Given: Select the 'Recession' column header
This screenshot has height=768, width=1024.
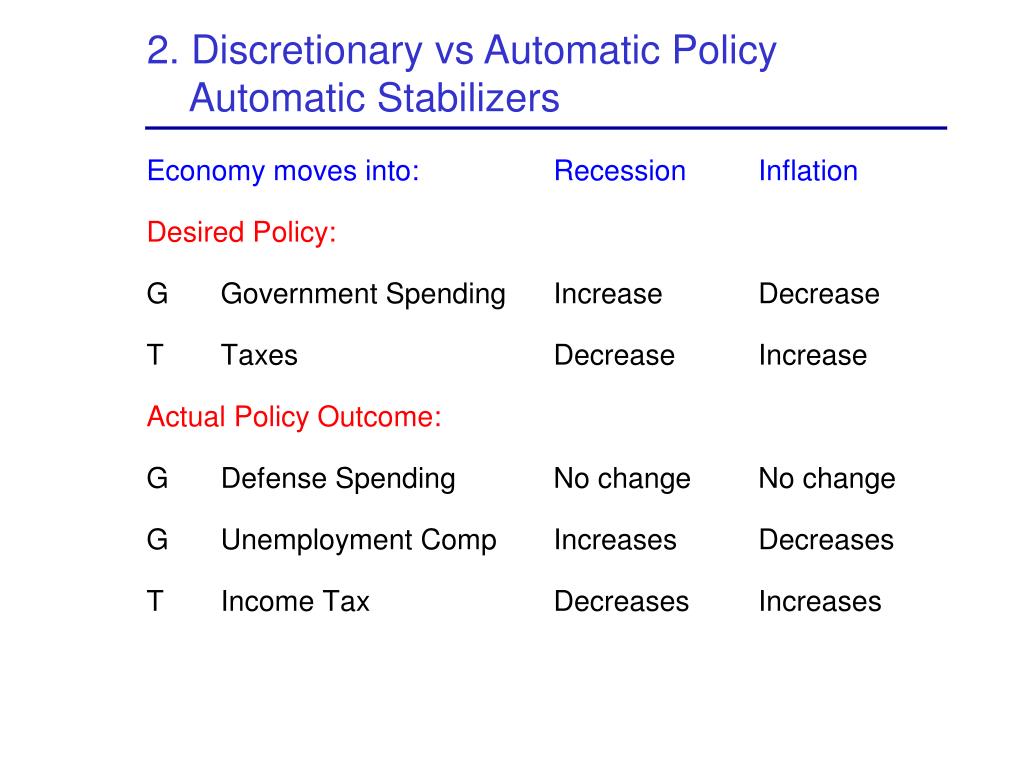Looking at the screenshot, I should (x=620, y=171).
